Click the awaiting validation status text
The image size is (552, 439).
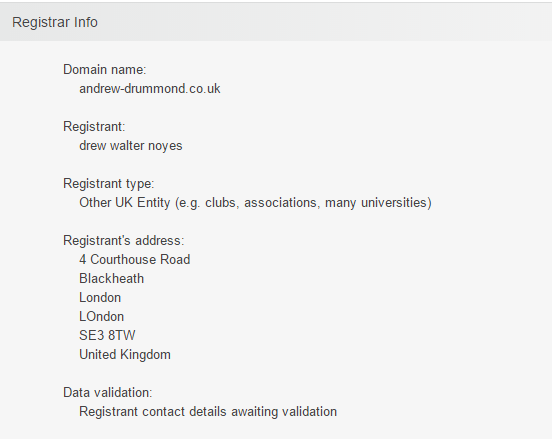pos(284,412)
